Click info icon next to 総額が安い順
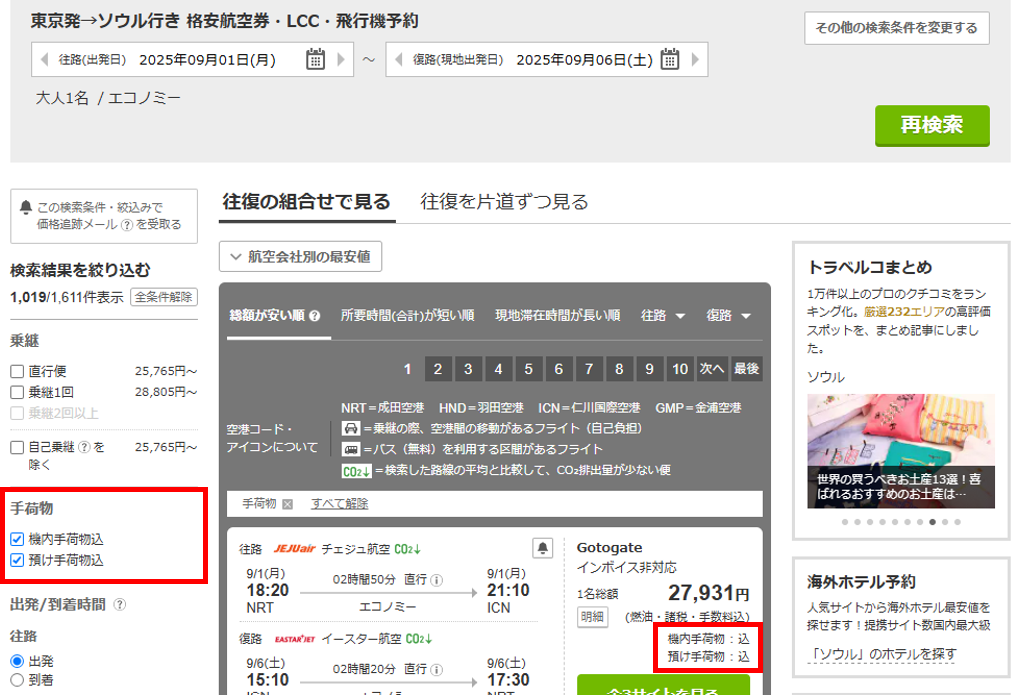The height and width of the screenshot is (695, 1018). click(x=315, y=316)
